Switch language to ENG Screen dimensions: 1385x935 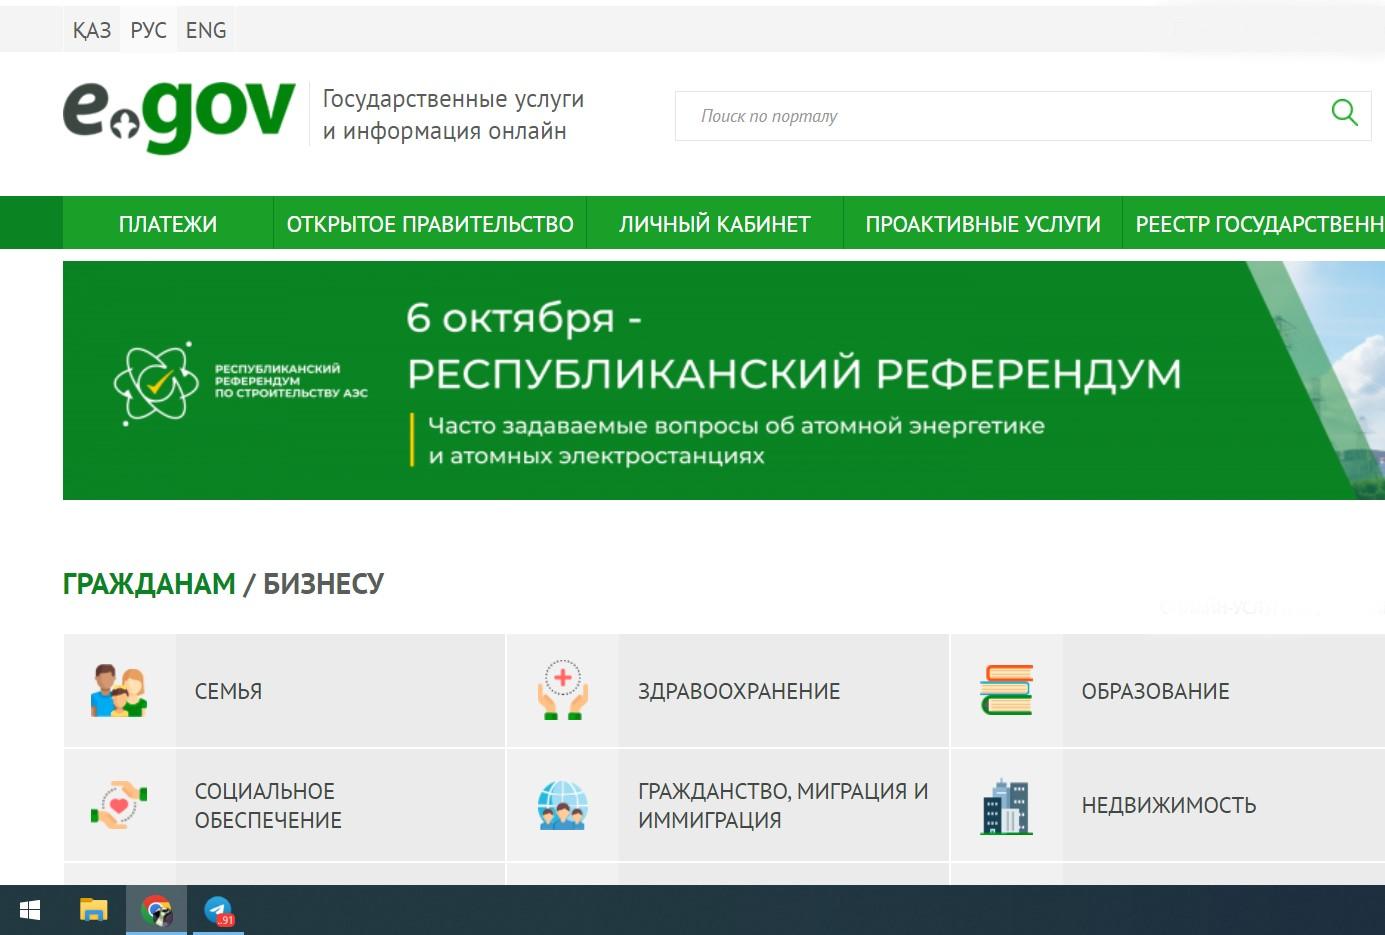(206, 30)
